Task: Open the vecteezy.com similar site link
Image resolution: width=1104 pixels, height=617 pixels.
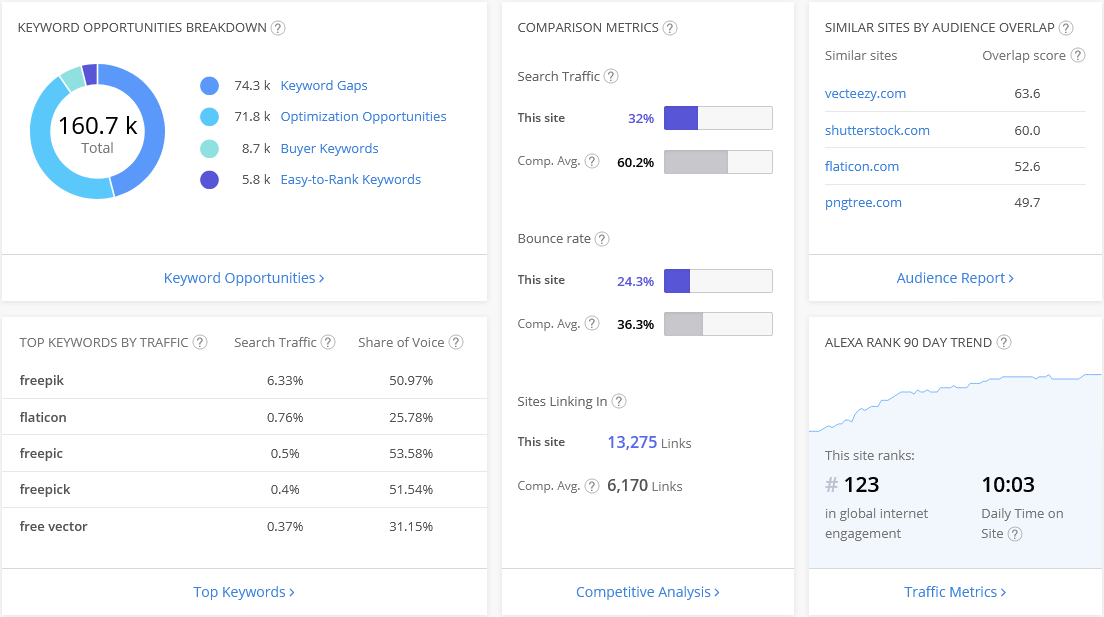Action: tap(865, 94)
